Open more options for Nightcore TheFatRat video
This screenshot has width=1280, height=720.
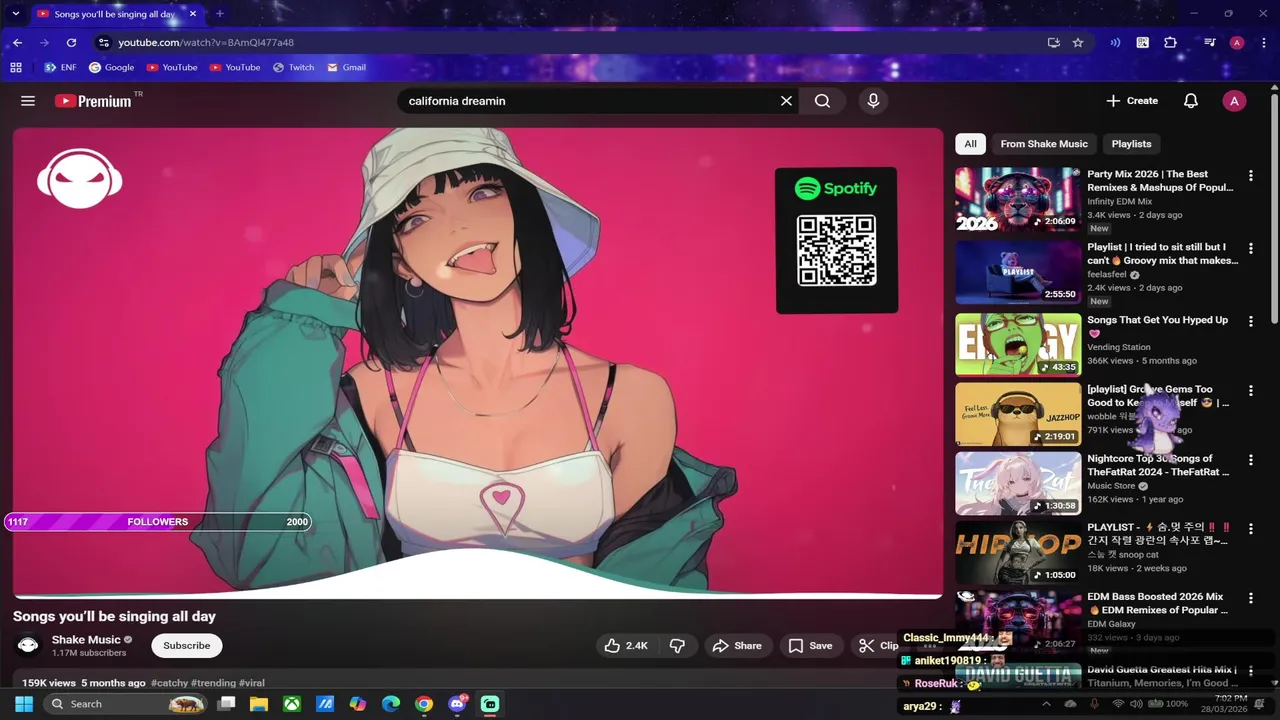click(1250, 460)
